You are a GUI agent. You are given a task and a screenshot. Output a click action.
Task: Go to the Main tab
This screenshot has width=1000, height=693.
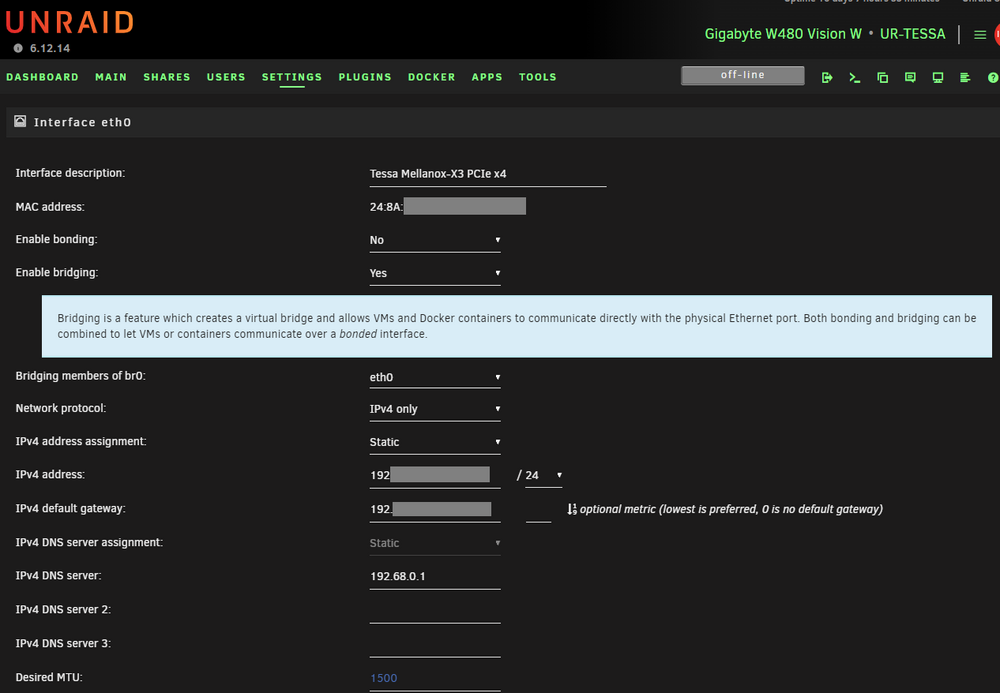tap(111, 77)
